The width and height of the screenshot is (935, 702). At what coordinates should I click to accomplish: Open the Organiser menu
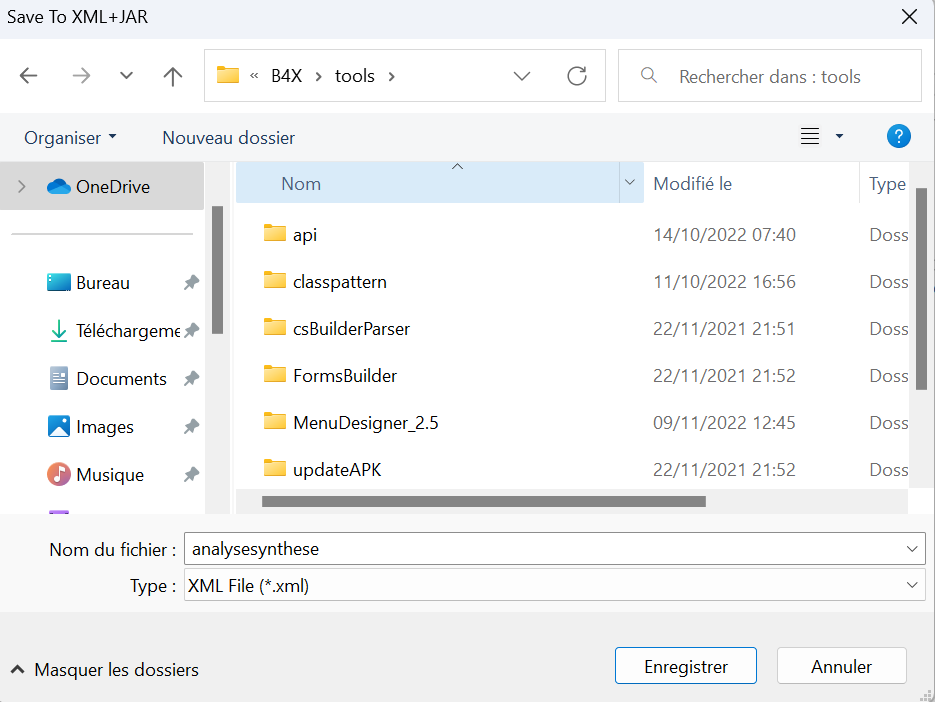pyautogui.click(x=70, y=138)
